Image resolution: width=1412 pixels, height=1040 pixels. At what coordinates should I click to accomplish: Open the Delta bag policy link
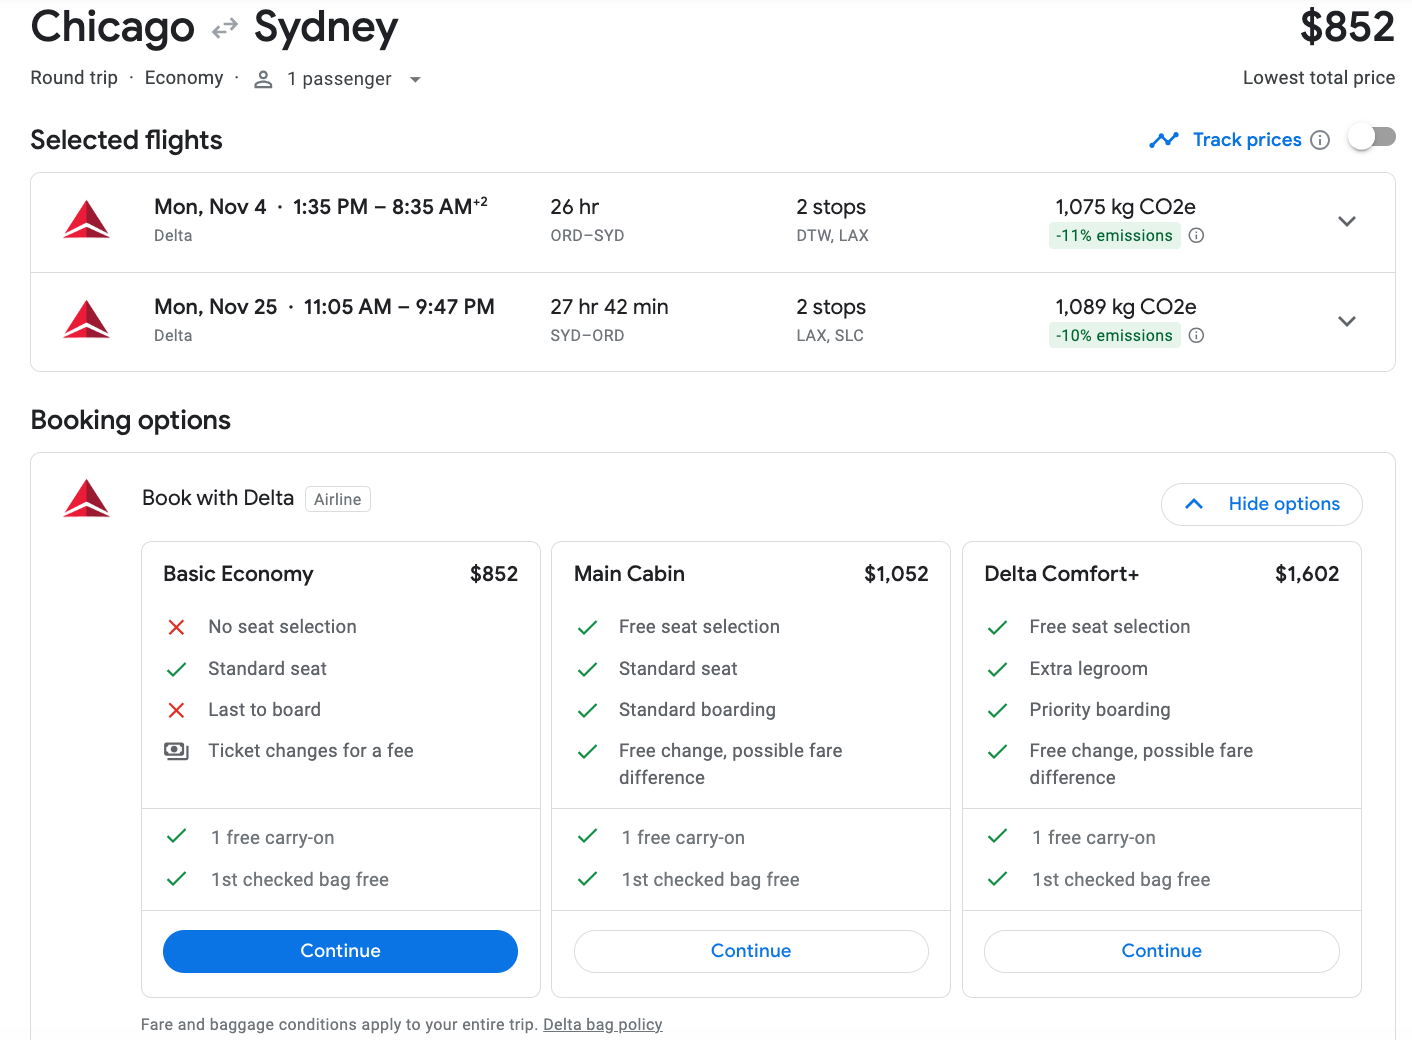603,1025
